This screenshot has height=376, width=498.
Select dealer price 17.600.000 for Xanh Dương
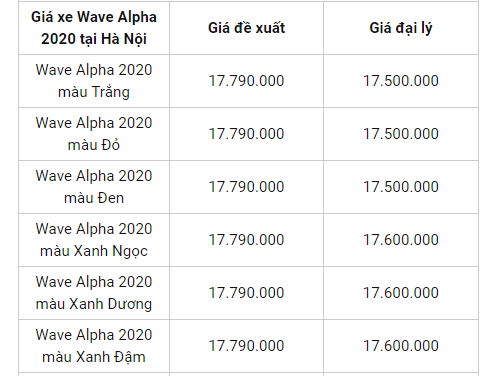tap(401, 293)
